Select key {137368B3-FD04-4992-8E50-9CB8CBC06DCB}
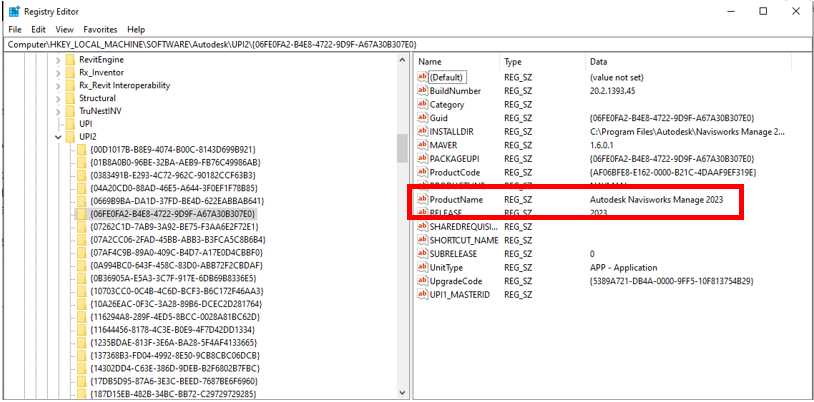This screenshot has height=402, width=814. [174, 356]
